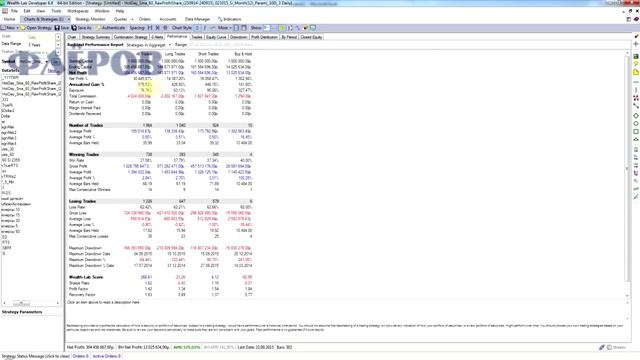Click Open Strategy in toolbar
This screenshot has height=360, width=640.
click(36, 28)
